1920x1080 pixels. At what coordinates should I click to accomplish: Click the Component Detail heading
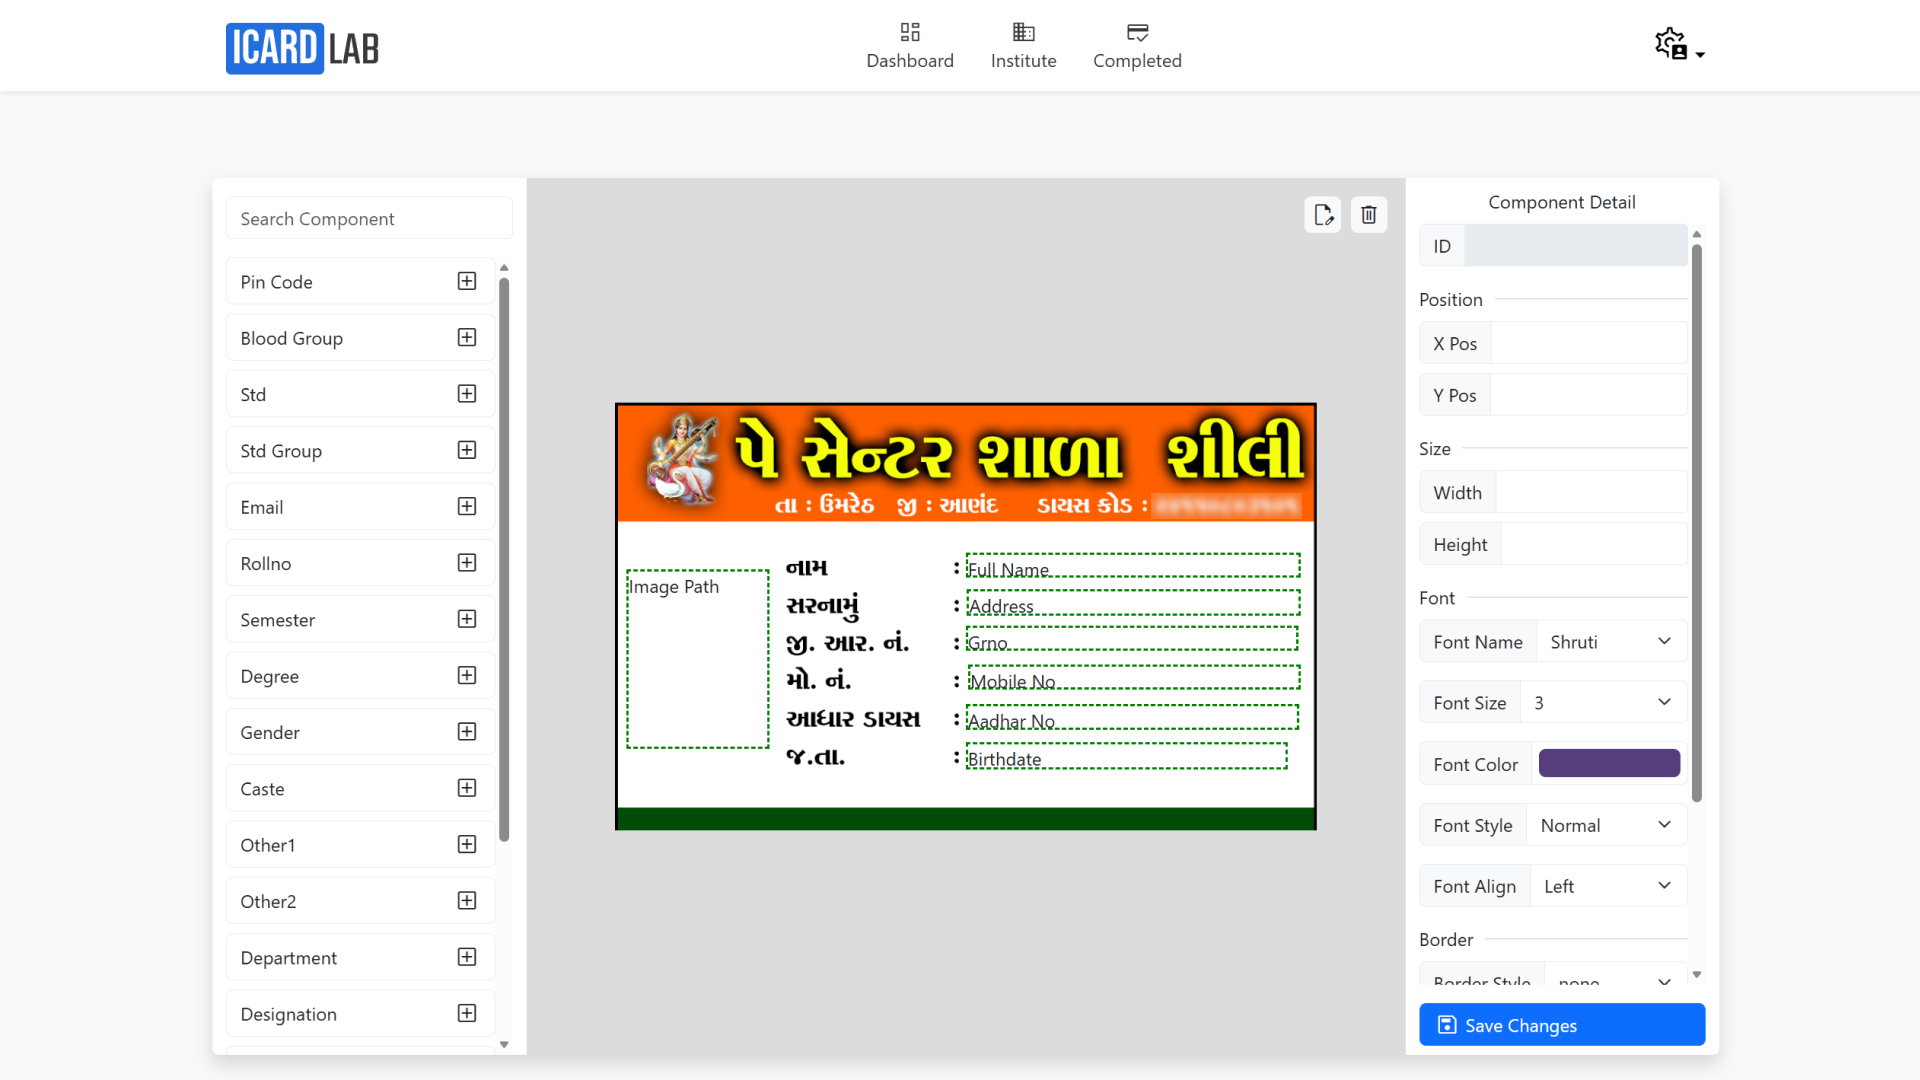click(x=1561, y=202)
